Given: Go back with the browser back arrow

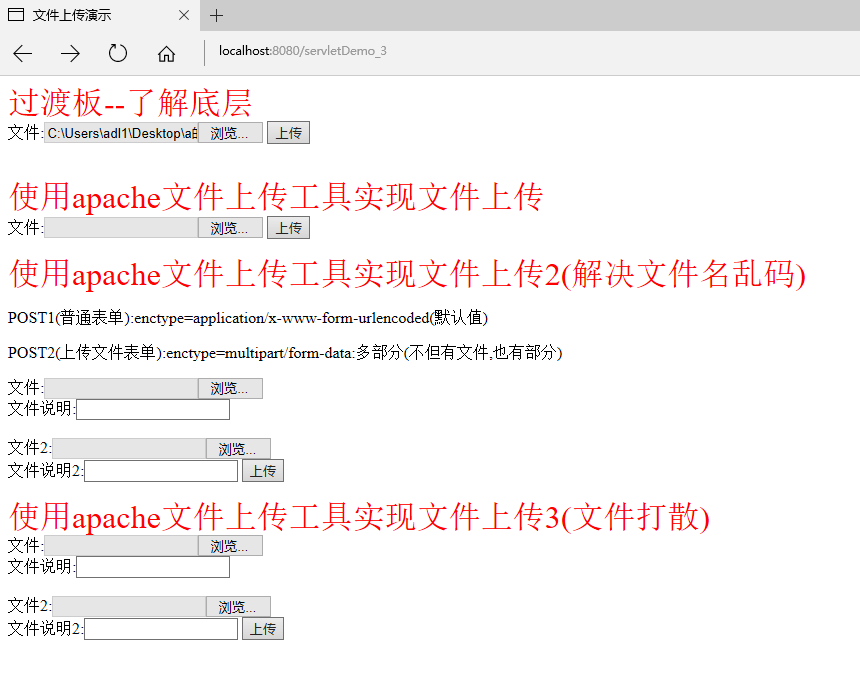Looking at the screenshot, I should tap(22, 53).
